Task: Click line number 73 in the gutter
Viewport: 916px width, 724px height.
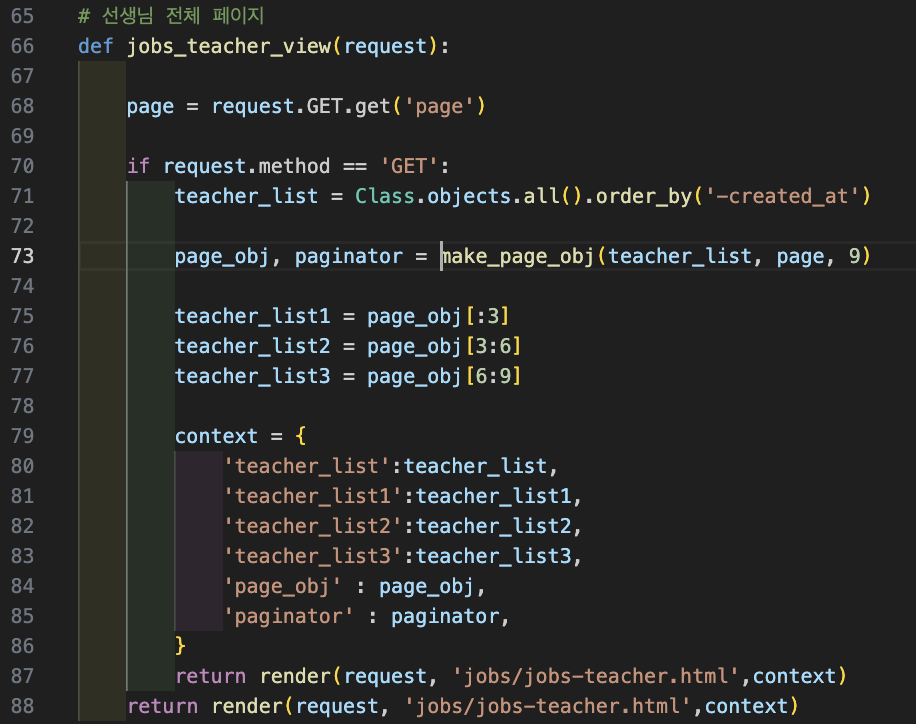Action: (x=22, y=256)
